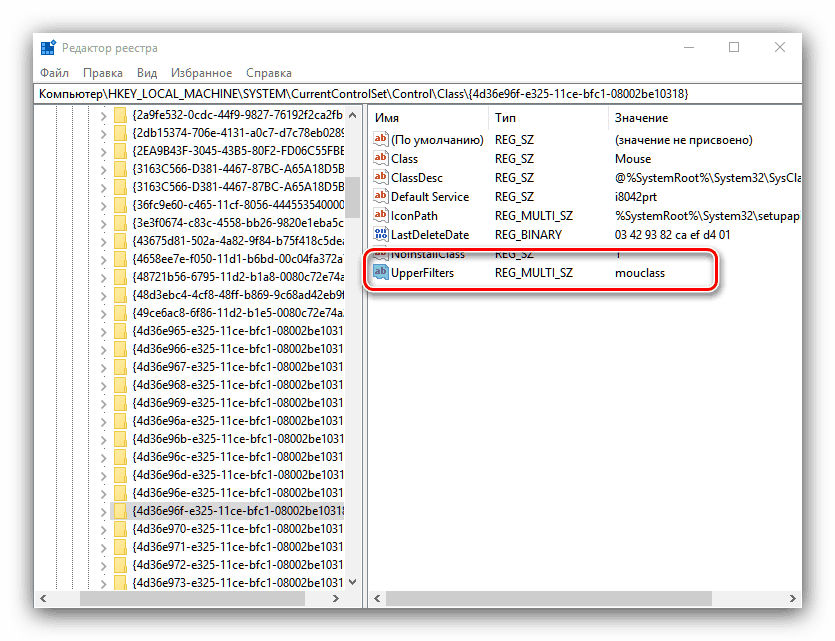This screenshot has height=641, width=835.
Task: Click the folder icon of key {48721b56-6795-11d2
Action: click(121, 277)
